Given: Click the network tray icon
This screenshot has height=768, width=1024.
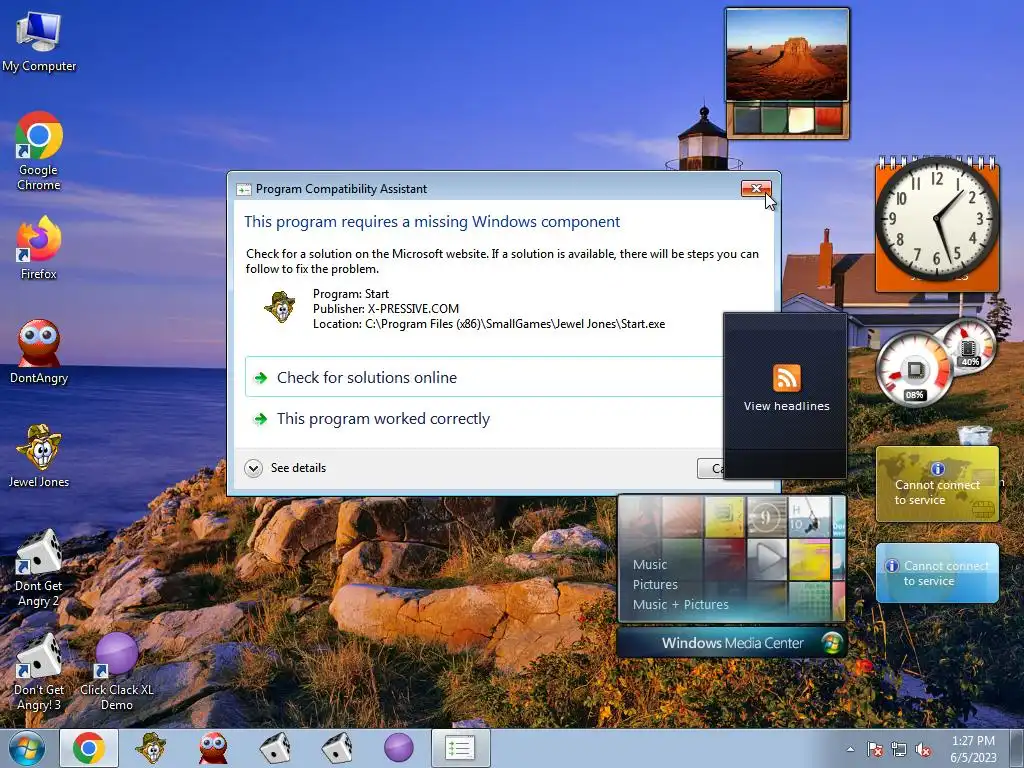Looking at the screenshot, I should [x=899, y=749].
